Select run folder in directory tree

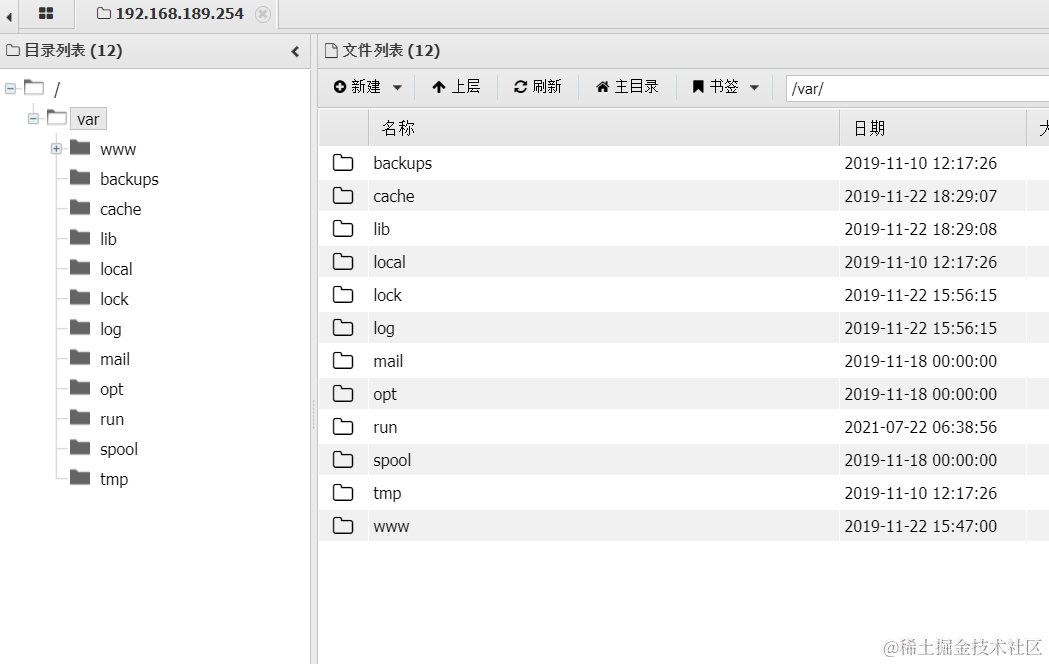[x=112, y=419]
